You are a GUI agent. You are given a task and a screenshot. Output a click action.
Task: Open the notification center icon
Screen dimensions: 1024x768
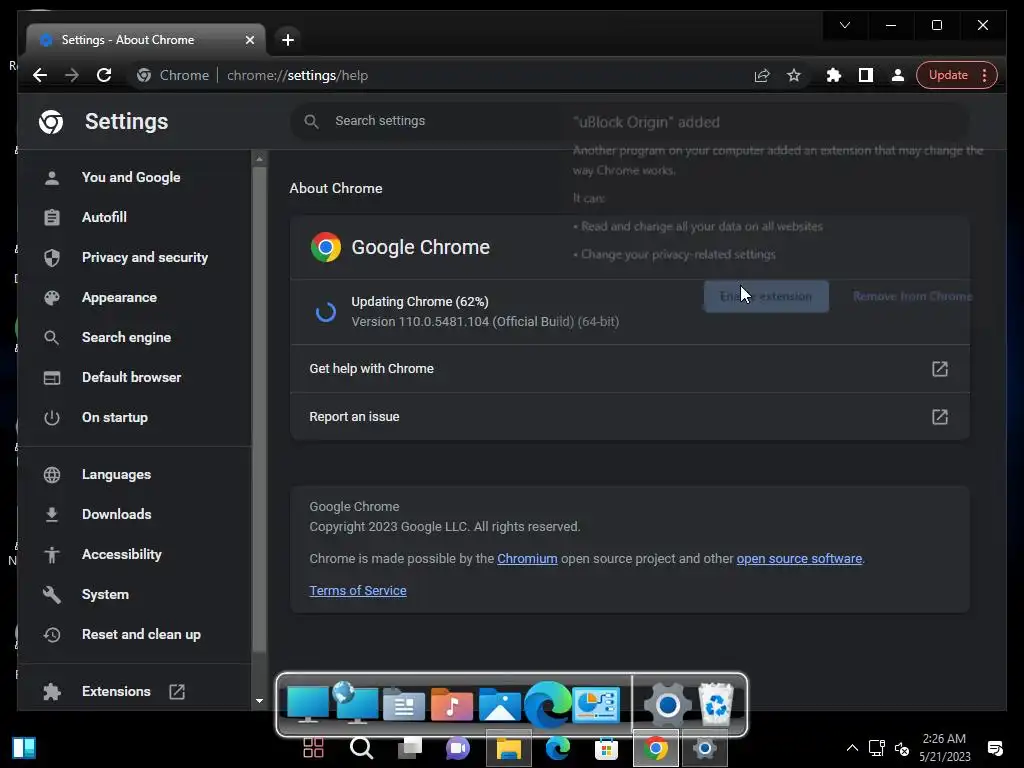pyautogui.click(x=995, y=748)
